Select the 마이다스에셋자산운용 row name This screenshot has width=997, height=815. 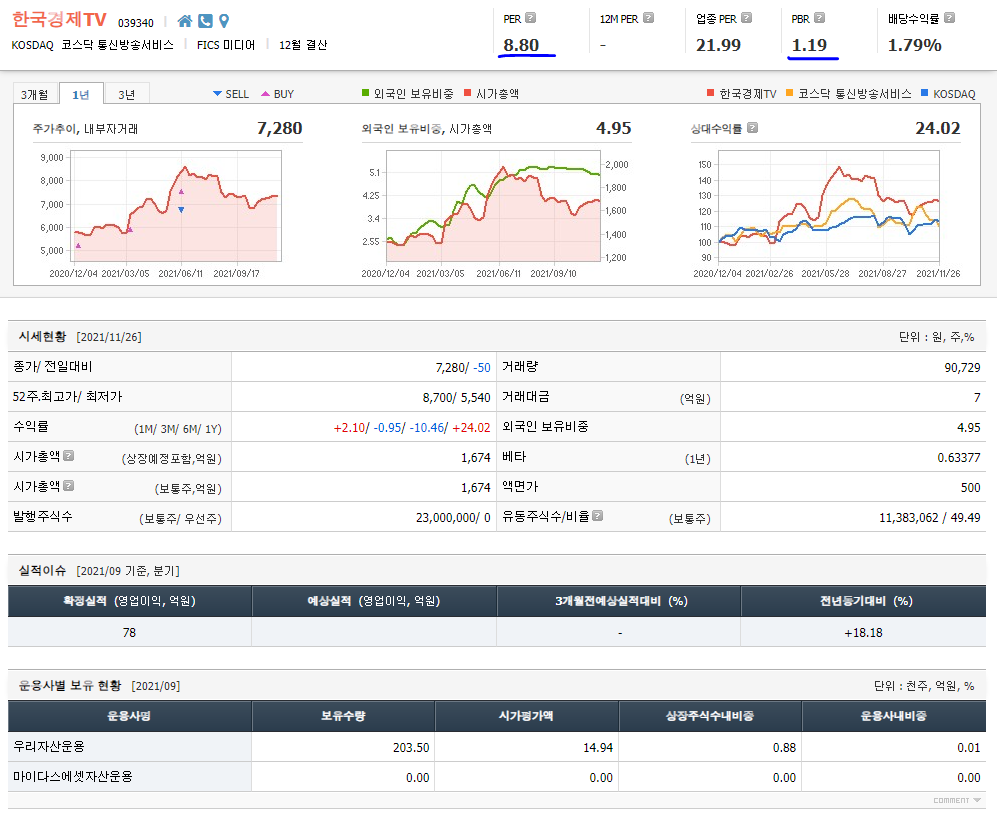pos(73,776)
